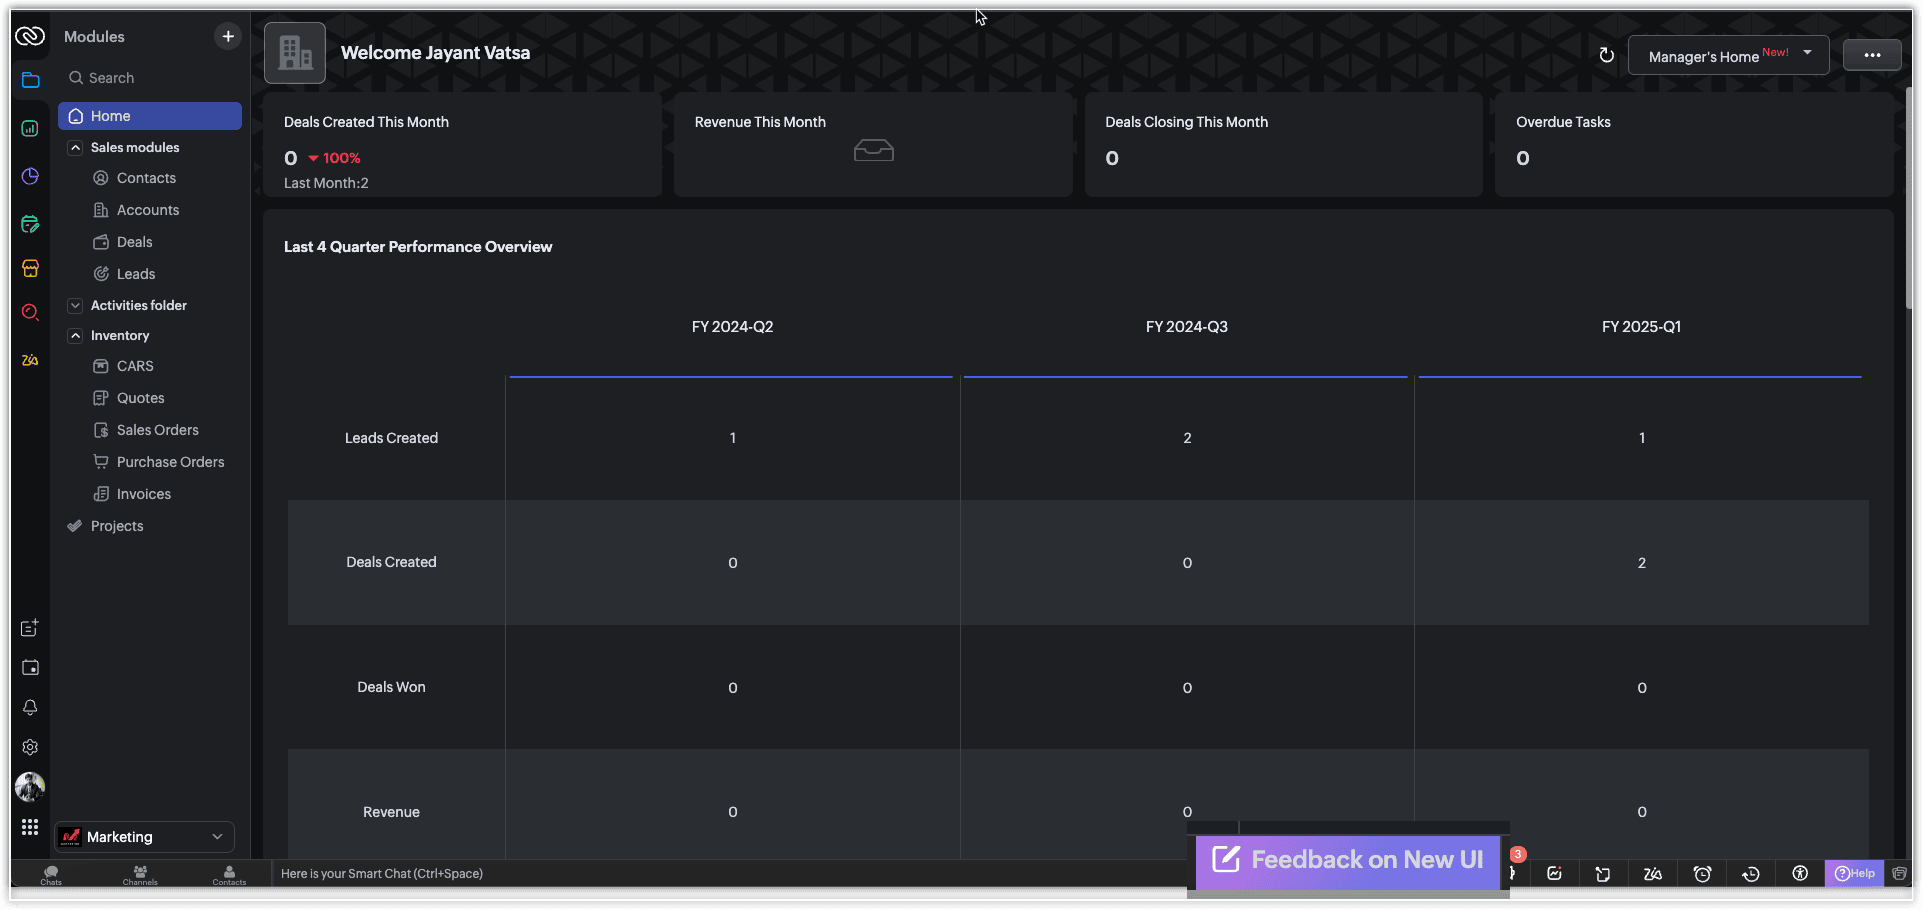
Task: Select the FY 2025-Q1 column header
Action: coord(1641,327)
